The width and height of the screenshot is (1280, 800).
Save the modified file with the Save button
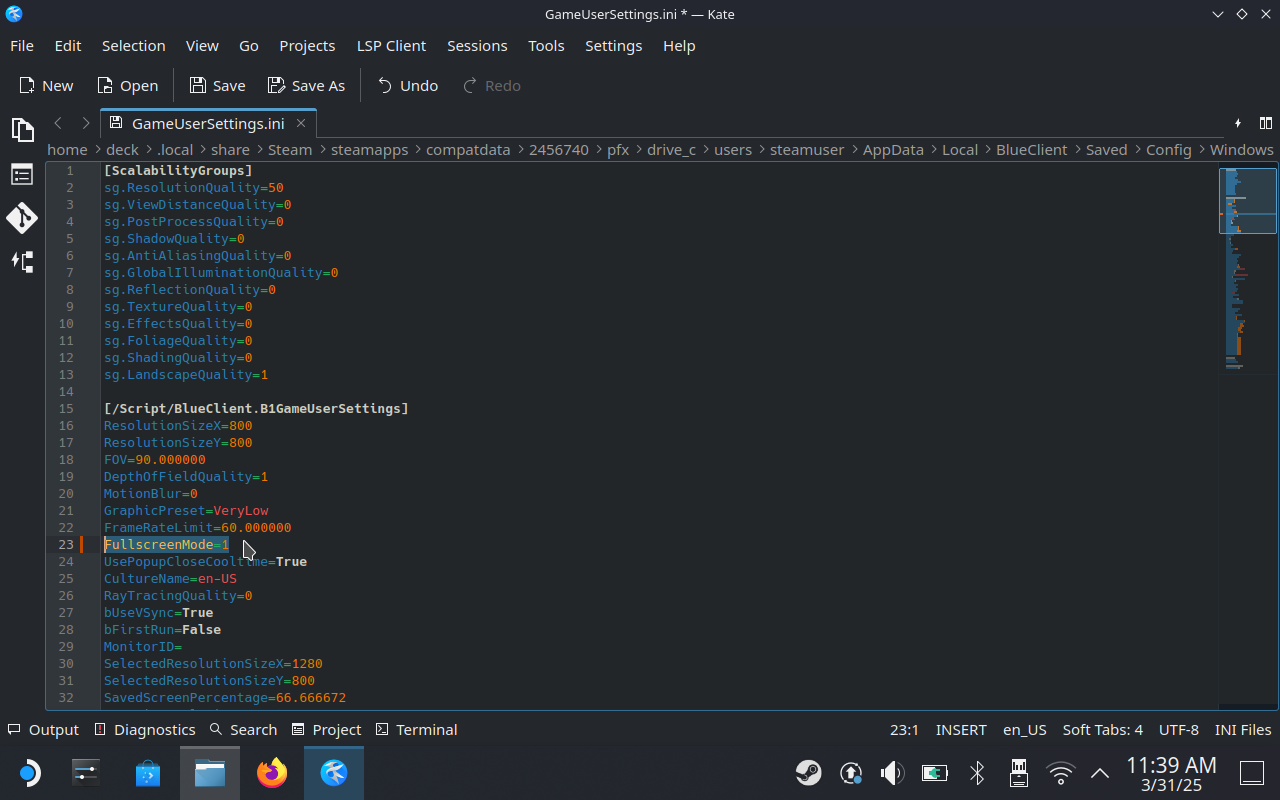pyautogui.click(x=217, y=85)
